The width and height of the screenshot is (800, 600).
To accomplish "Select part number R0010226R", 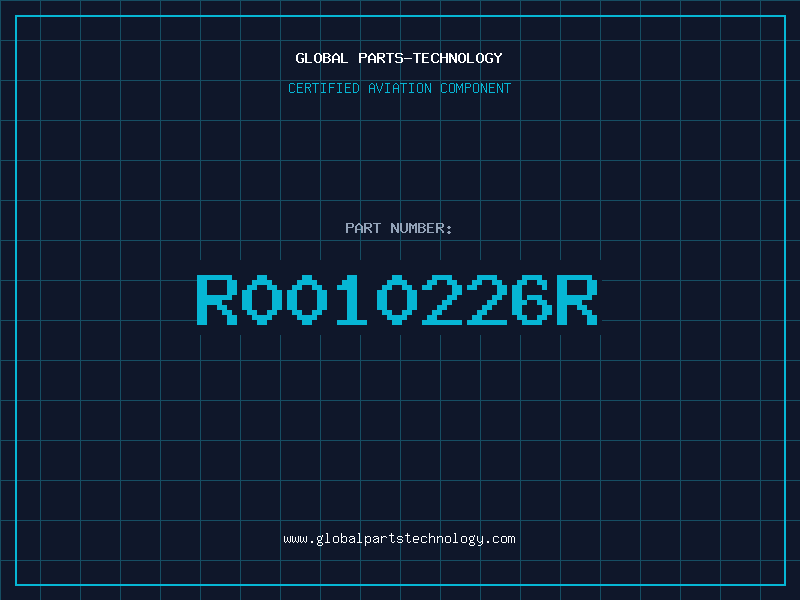I will tap(397, 300).
